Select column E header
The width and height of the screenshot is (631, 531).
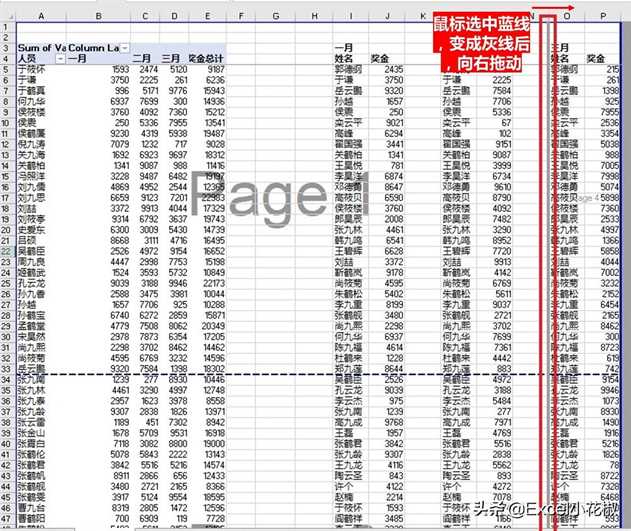pyautogui.click(x=206, y=17)
